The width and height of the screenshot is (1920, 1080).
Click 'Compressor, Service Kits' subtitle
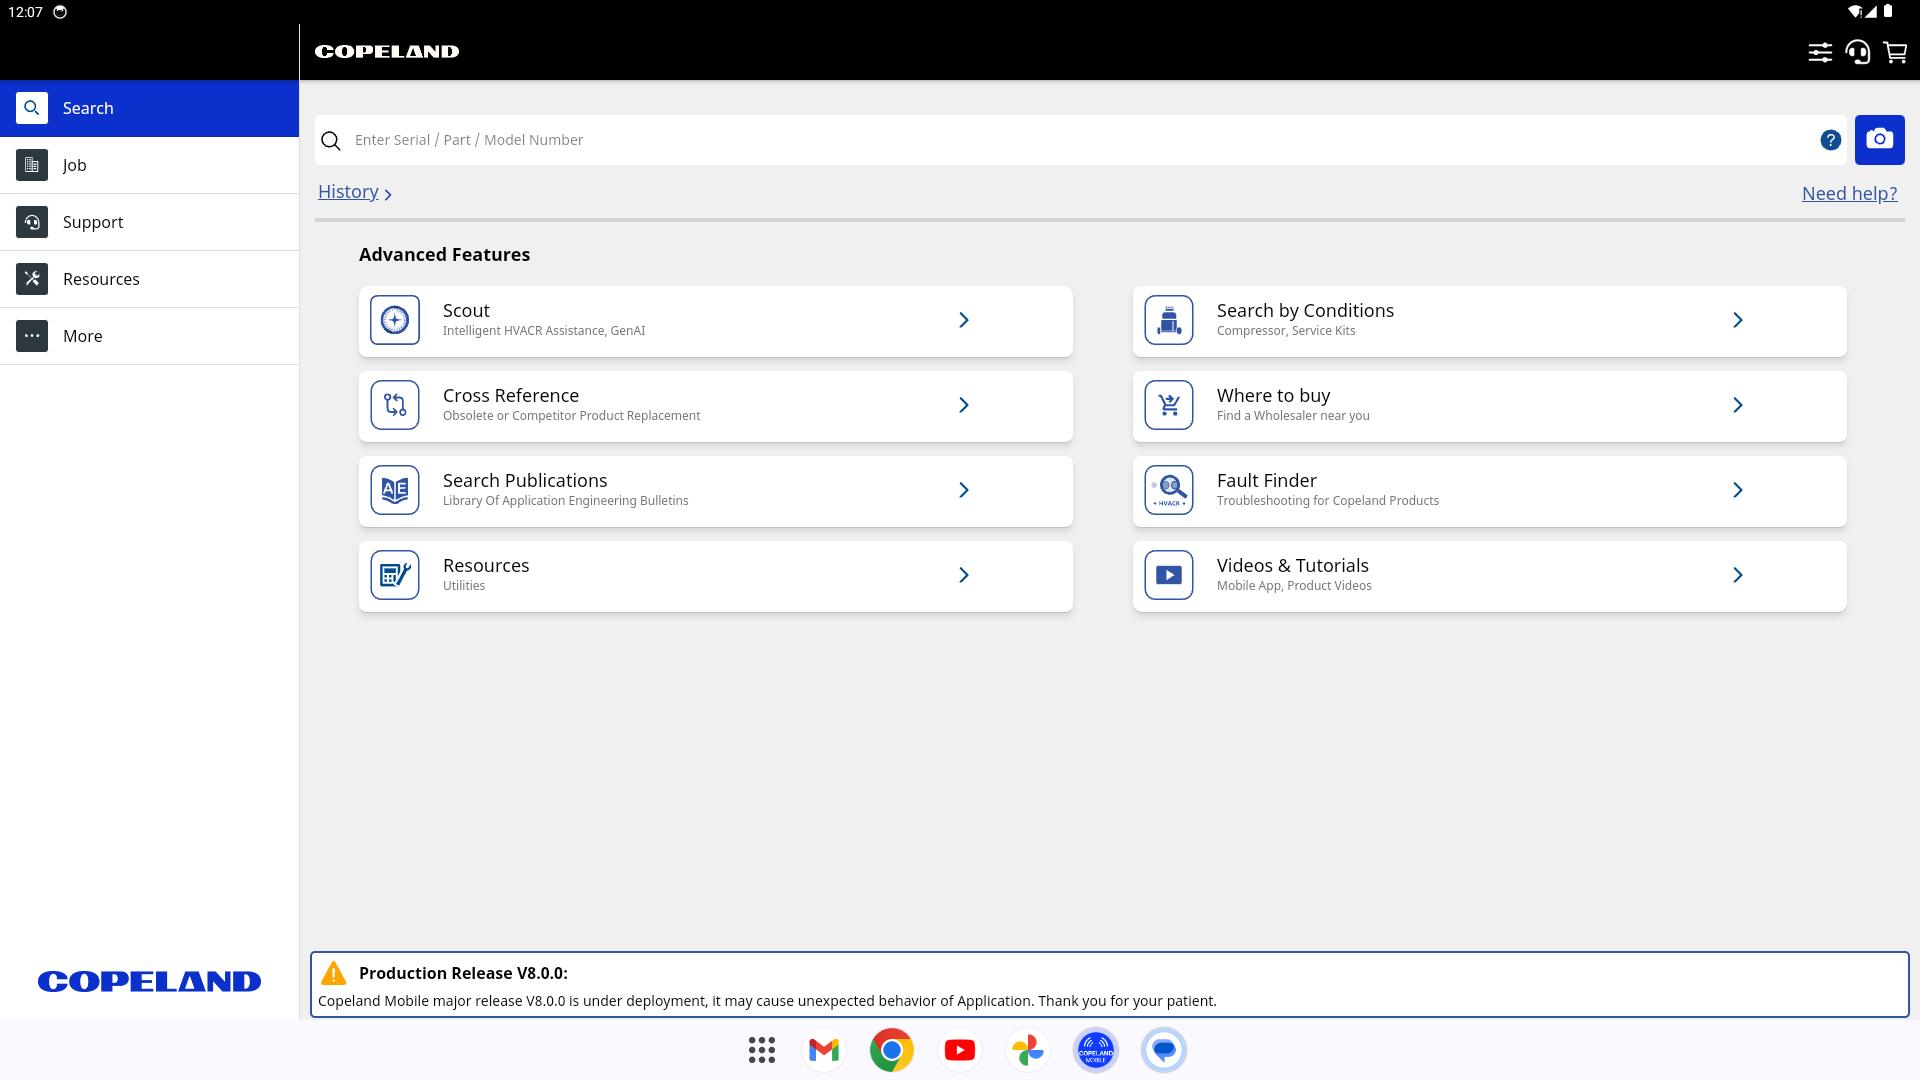point(1286,331)
